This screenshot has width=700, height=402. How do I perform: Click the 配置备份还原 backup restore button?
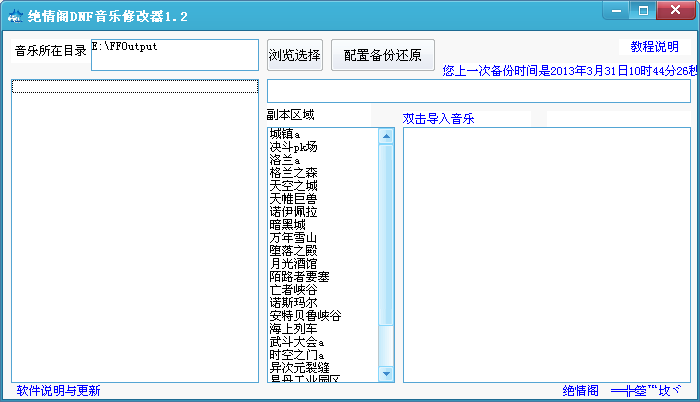pos(383,55)
